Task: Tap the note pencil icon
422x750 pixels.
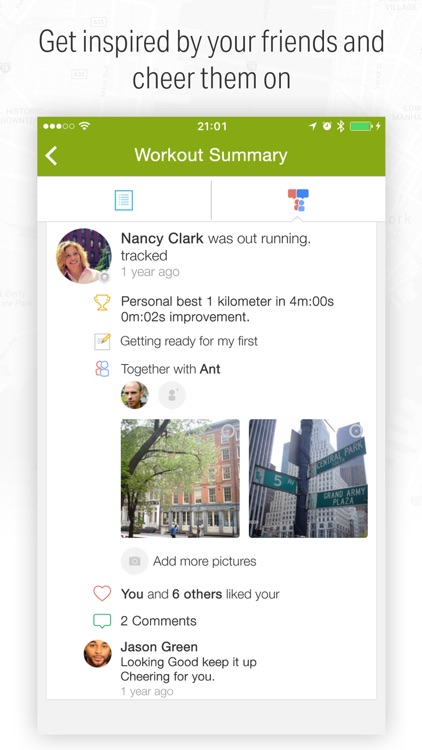Action: click(x=102, y=341)
